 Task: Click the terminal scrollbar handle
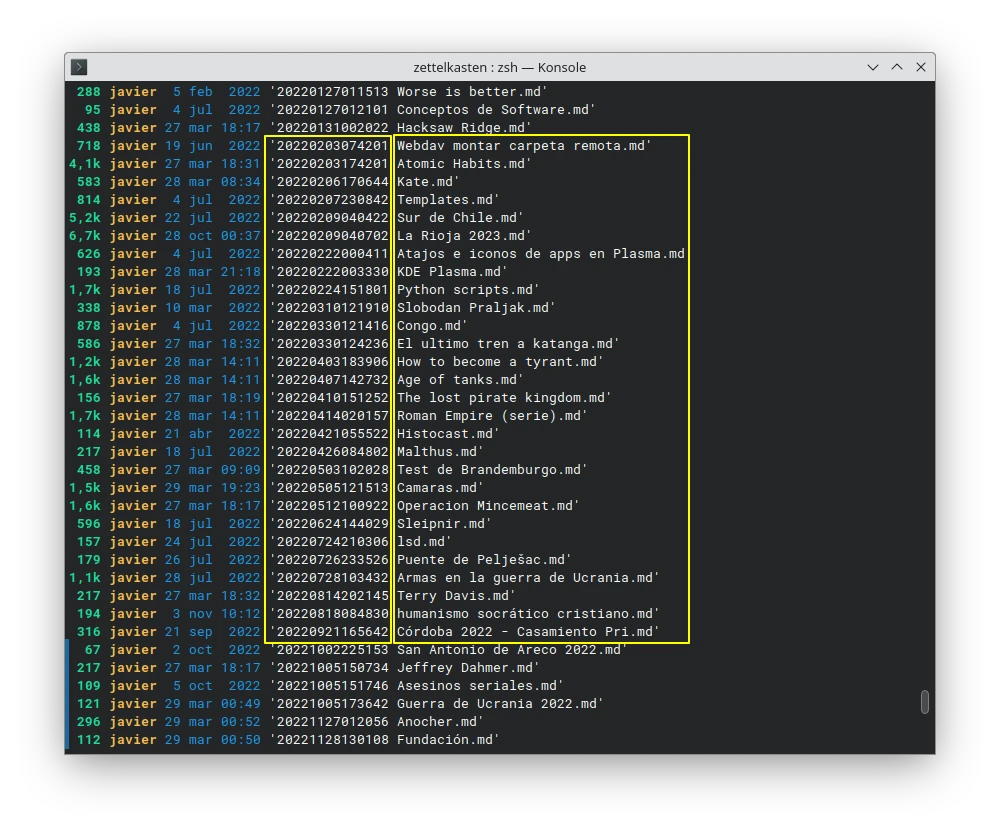(x=925, y=702)
